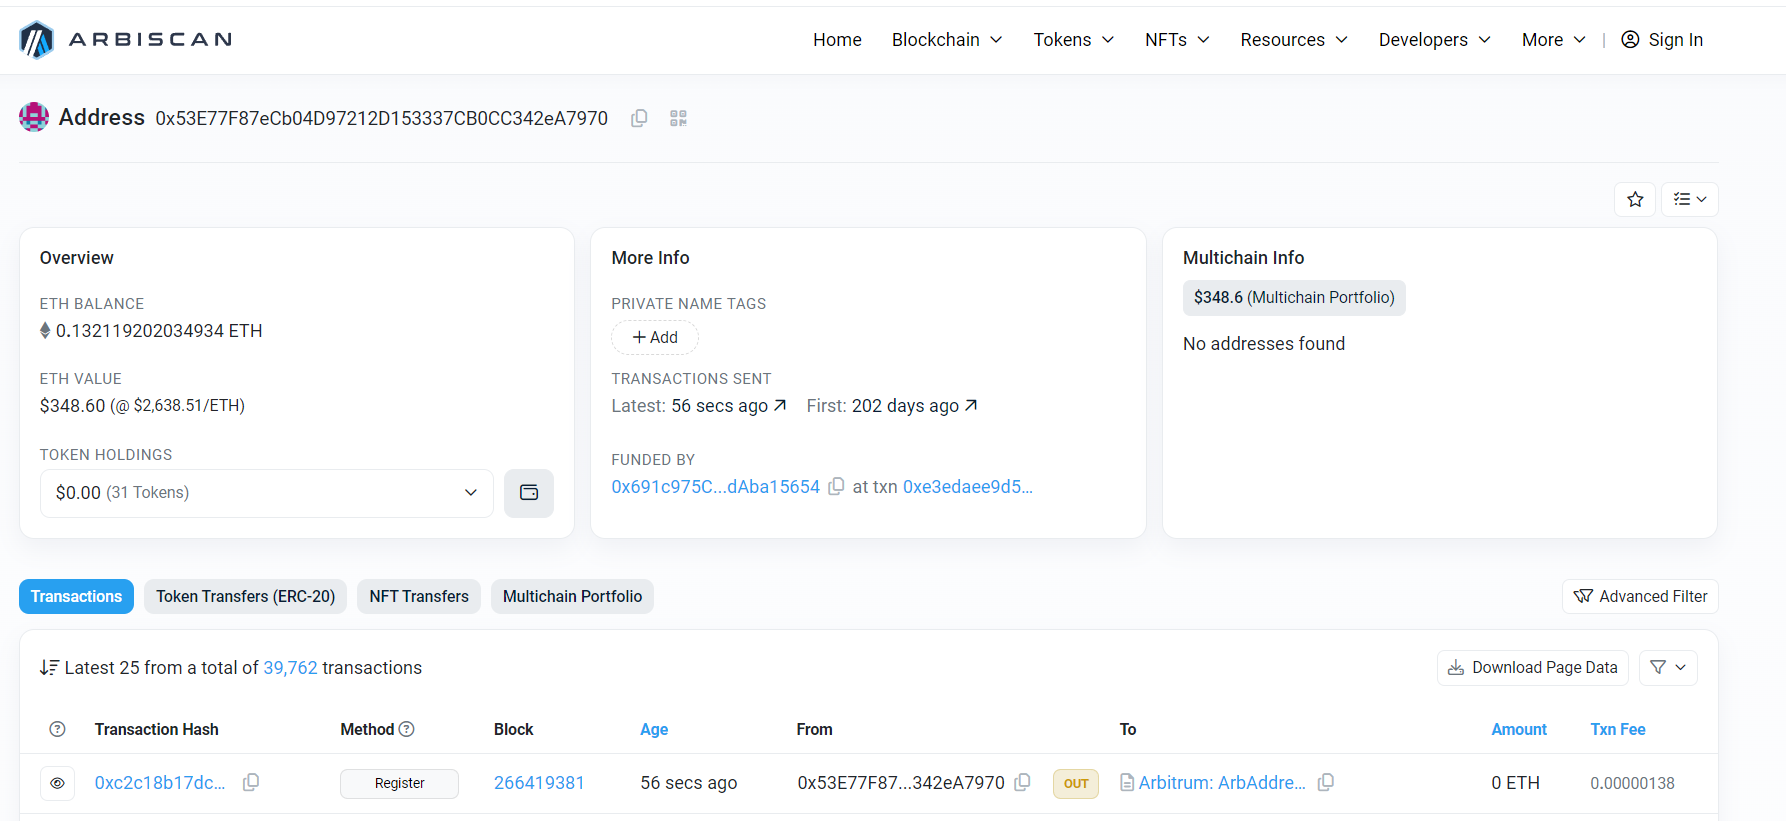This screenshot has height=821, width=1786.
Task: Click the 0 ETH amount cell
Action: pyautogui.click(x=1515, y=783)
